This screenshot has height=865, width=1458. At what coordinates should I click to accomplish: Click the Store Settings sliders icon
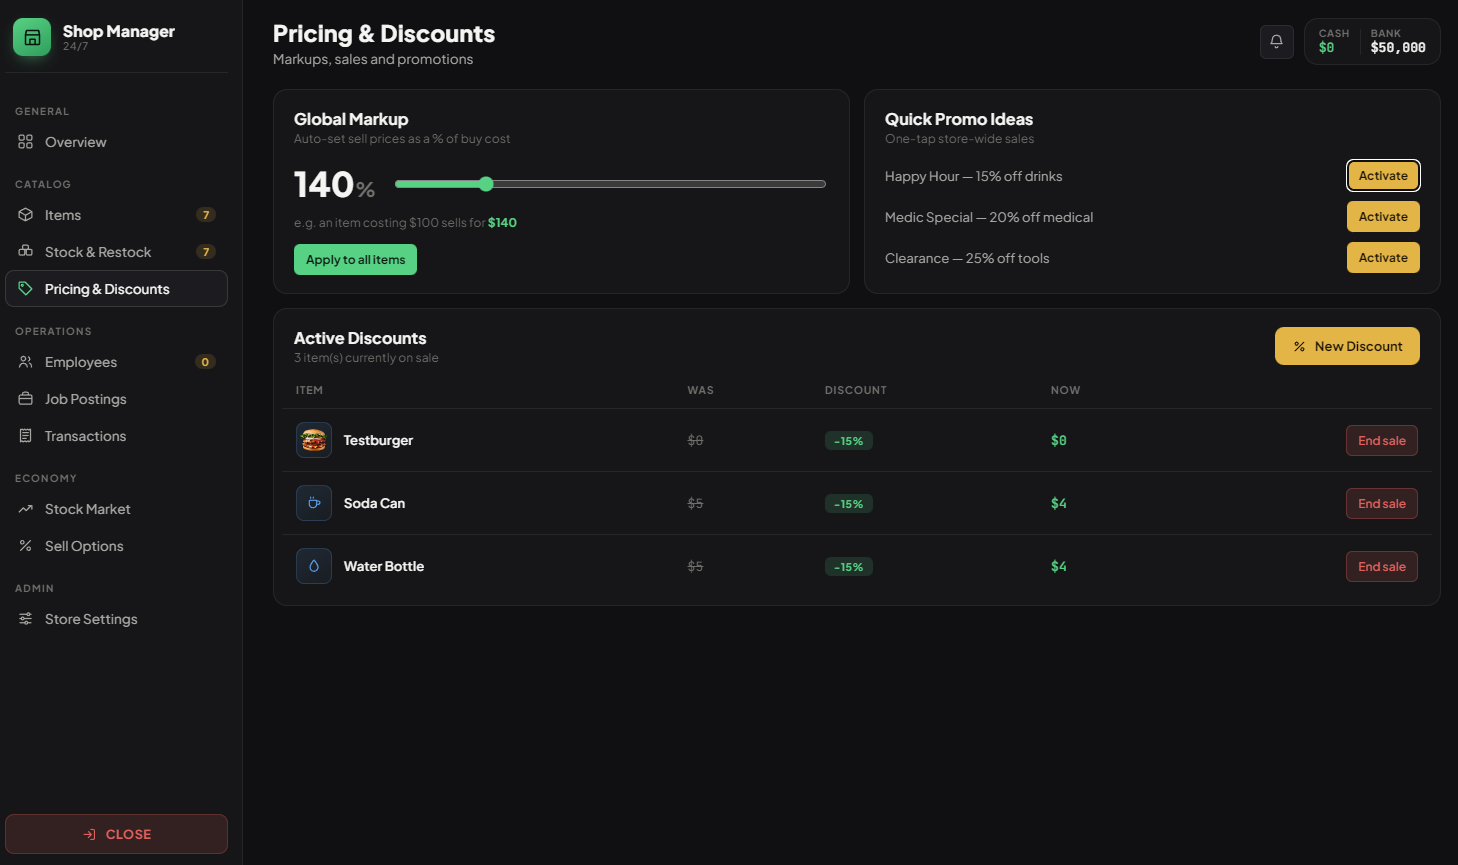pyautogui.click(x=26, y=619)
